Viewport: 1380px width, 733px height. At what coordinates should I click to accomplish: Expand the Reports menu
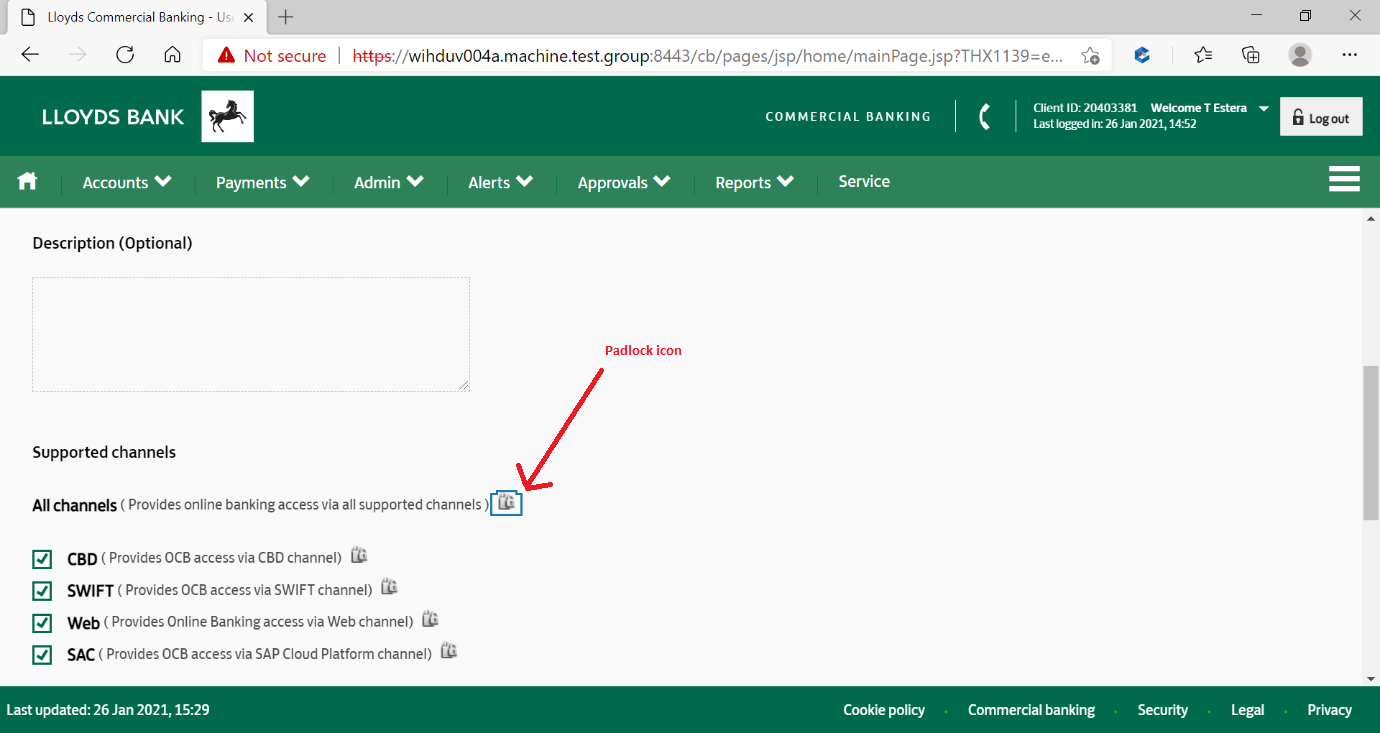click(755, 182)
